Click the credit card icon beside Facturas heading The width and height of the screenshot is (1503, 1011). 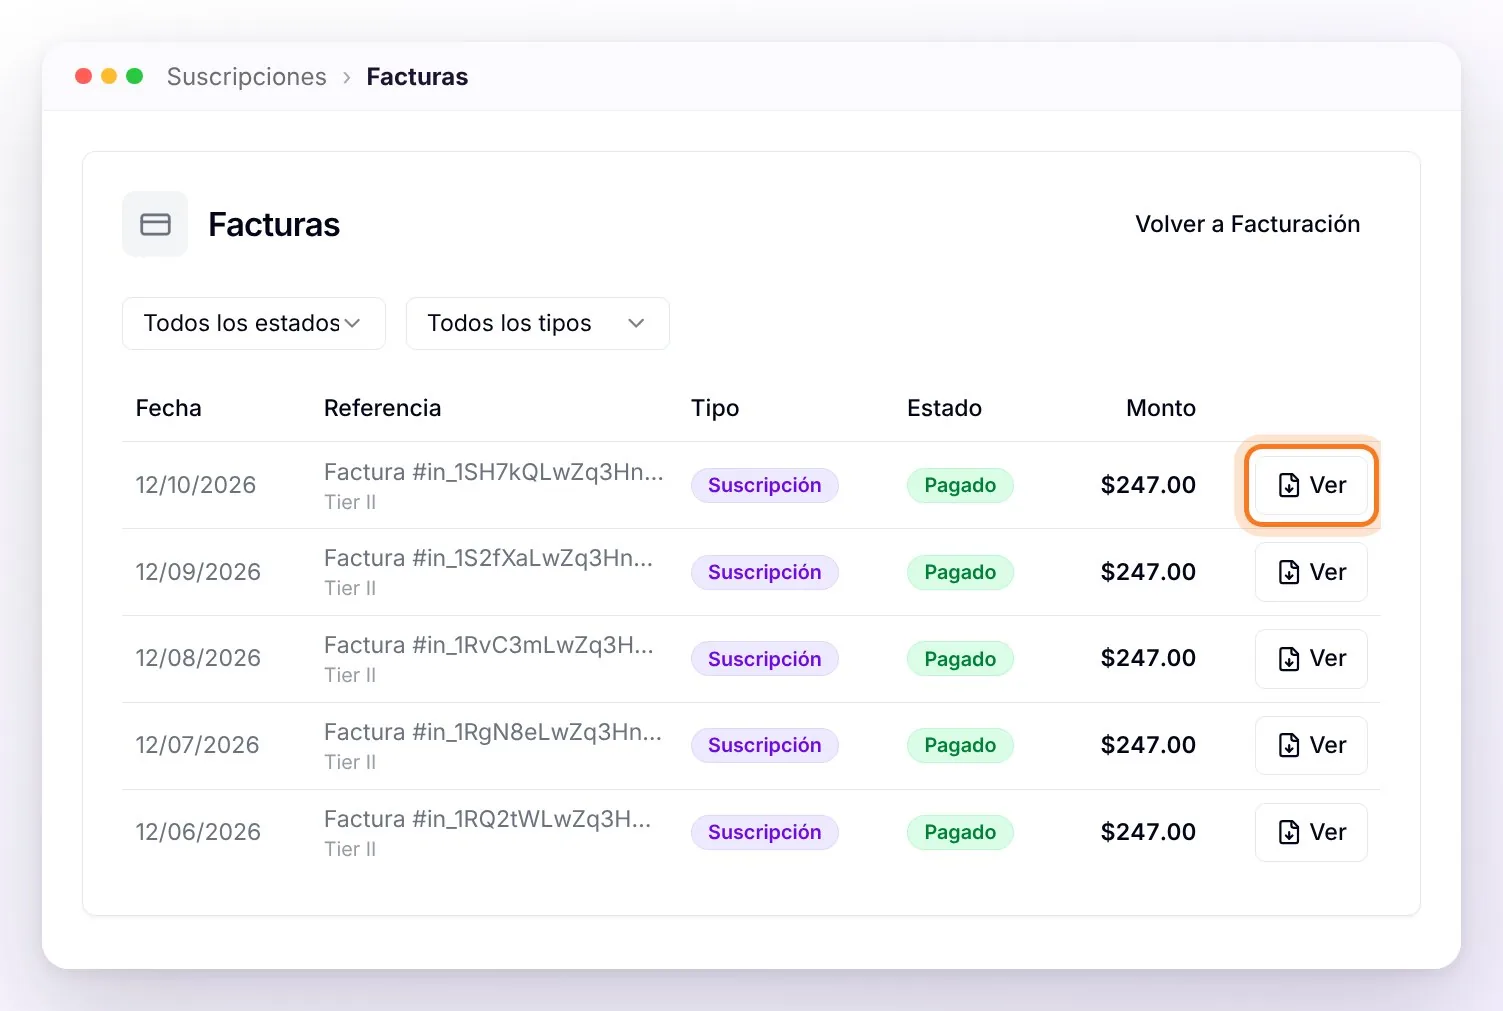click(x=155, y=224)
